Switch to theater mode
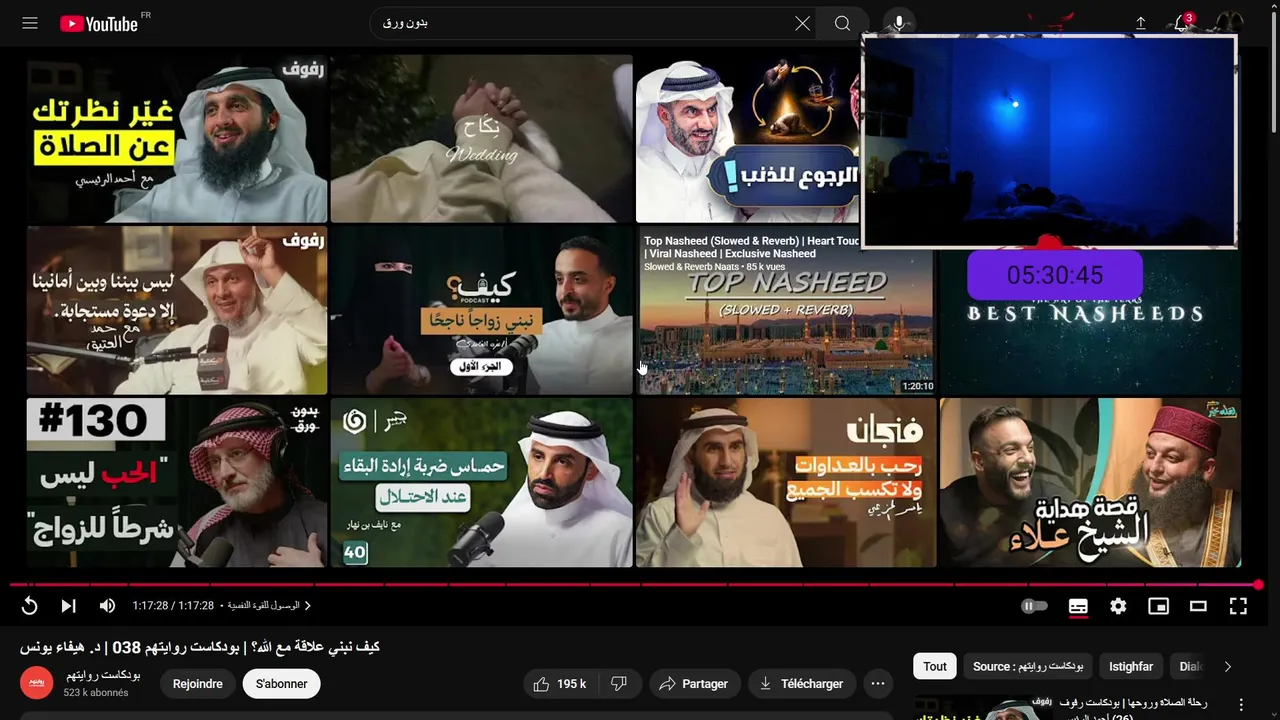This screenshot has height=720, width=1280. 1198,606
